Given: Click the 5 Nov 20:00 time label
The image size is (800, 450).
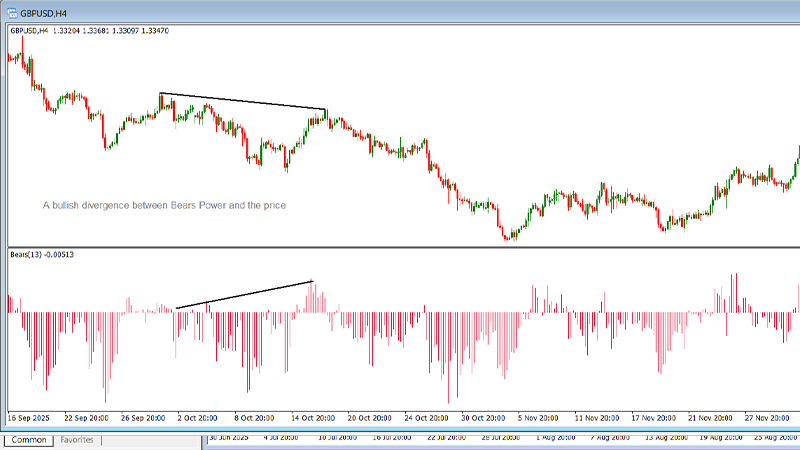Looking at the screenshot, I should point(538,418).
